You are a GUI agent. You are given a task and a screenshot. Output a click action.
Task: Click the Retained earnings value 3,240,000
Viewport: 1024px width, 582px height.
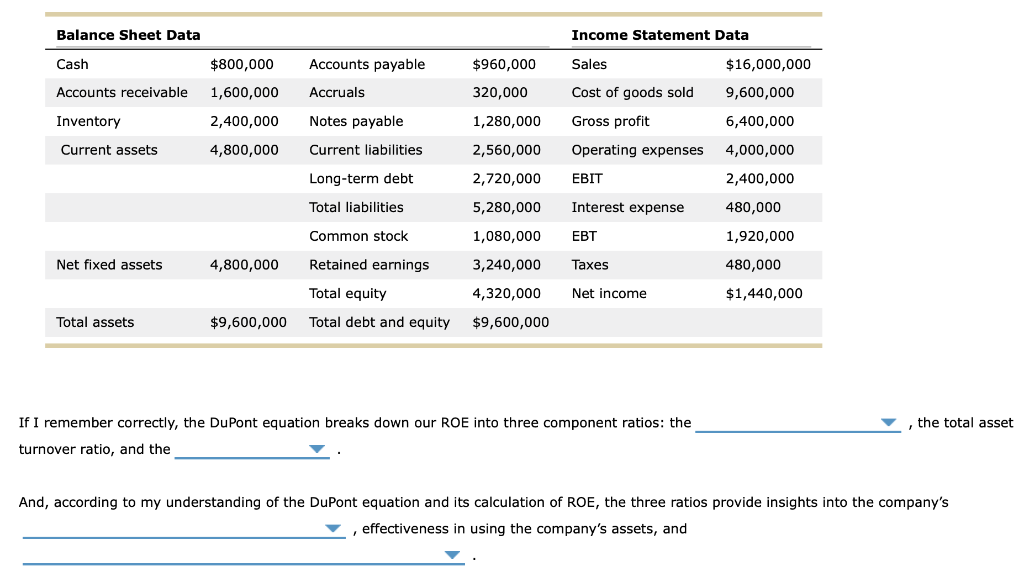pyautogui.click(x=507, y=265)
